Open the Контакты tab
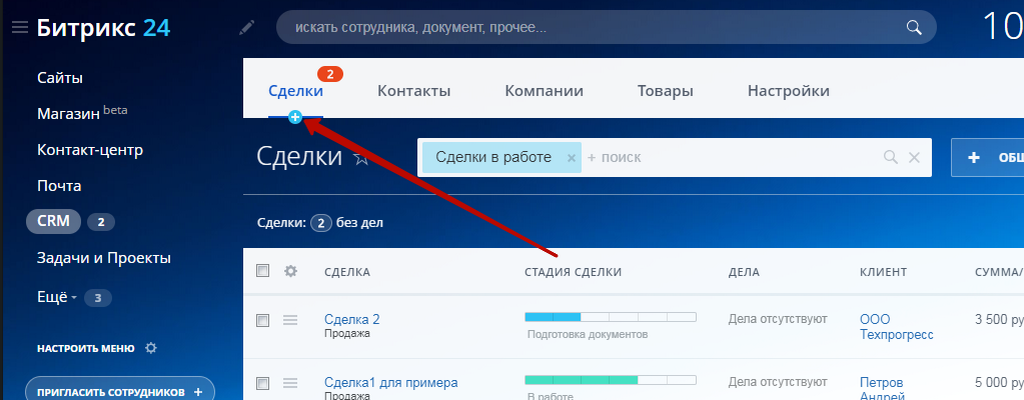Image resolution: width=1024 pixels, height=400 pixels. click(414, 91)
